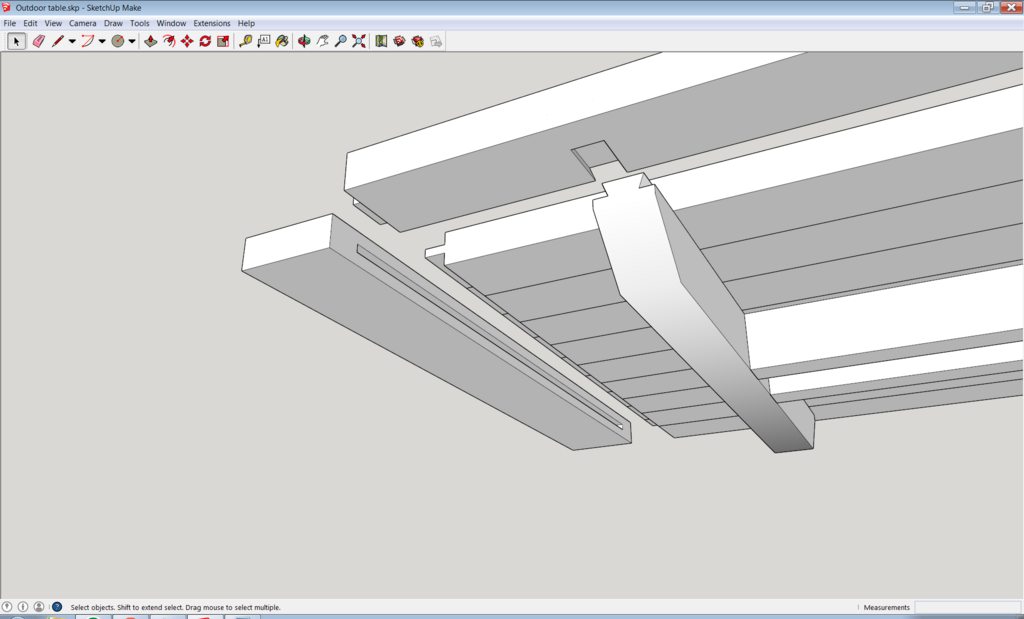Screen dimensions: 1024x619
Task: Click the 'Select objects' status hint text
Action: (x=175, y=607)
